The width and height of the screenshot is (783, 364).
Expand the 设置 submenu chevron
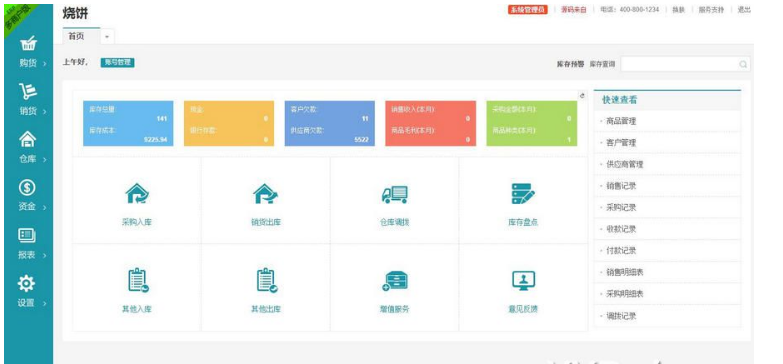(x=44, y=303)
